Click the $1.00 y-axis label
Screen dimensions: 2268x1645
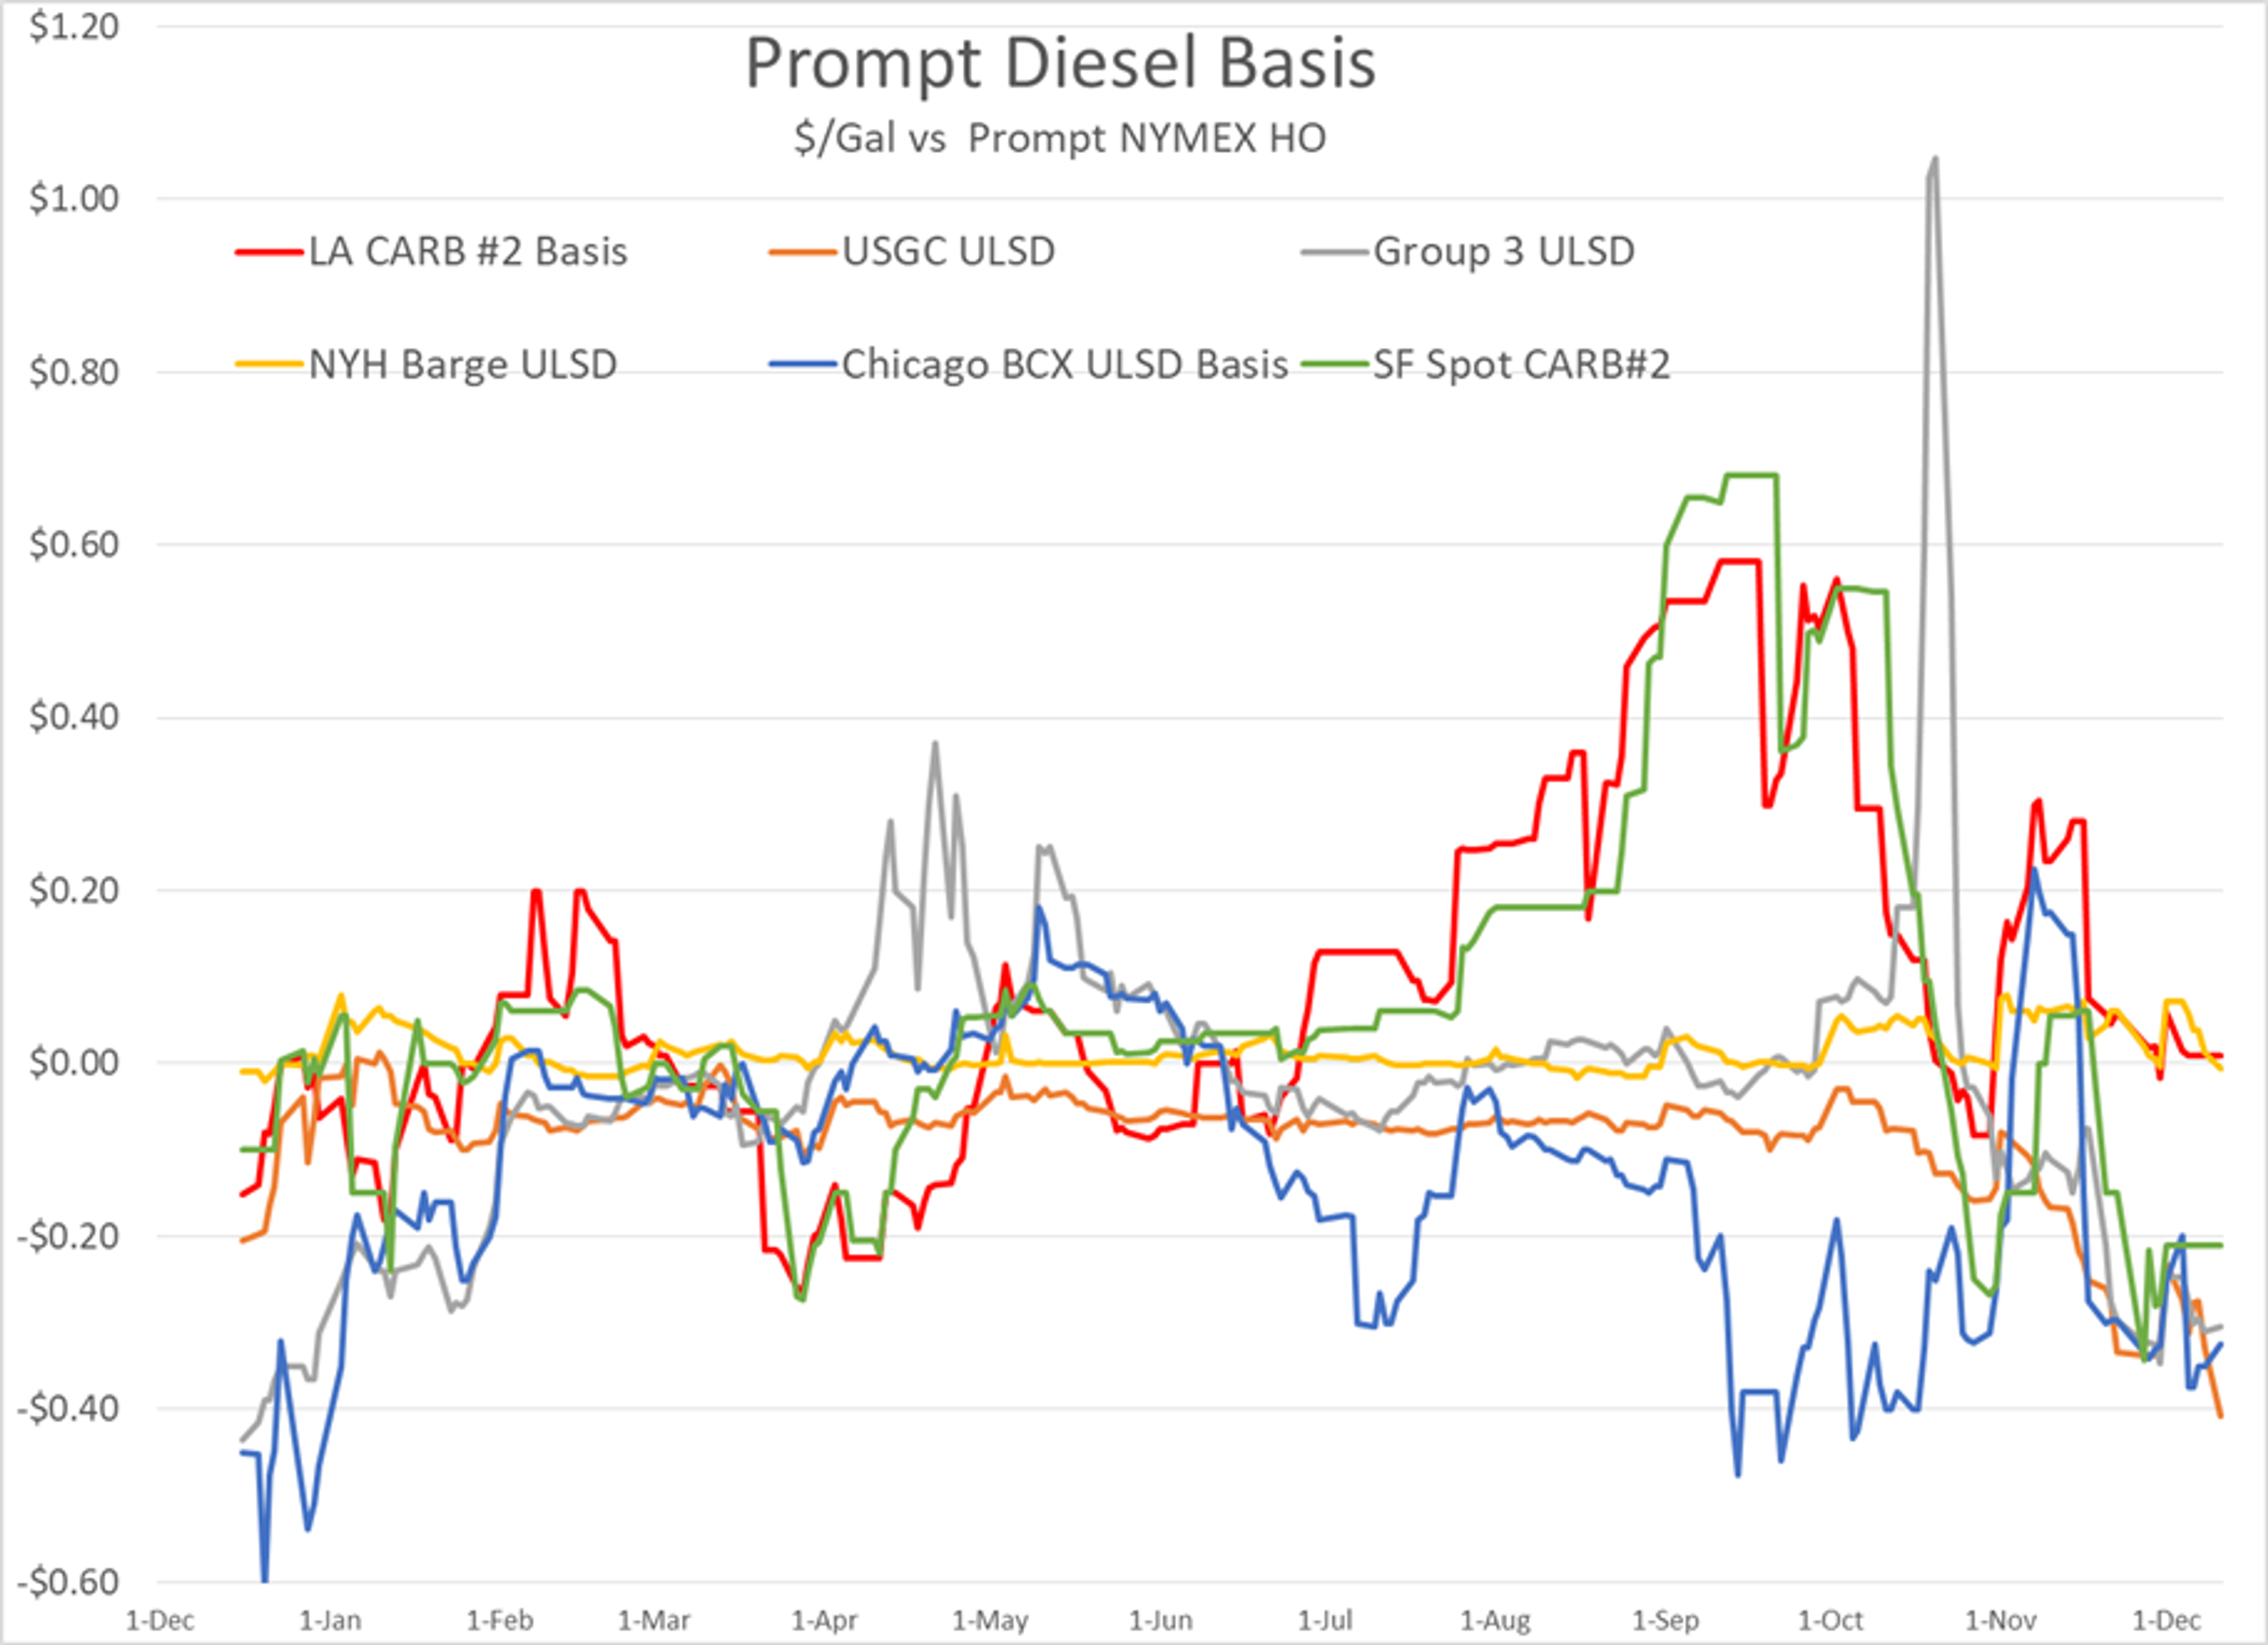pos(74,199)
